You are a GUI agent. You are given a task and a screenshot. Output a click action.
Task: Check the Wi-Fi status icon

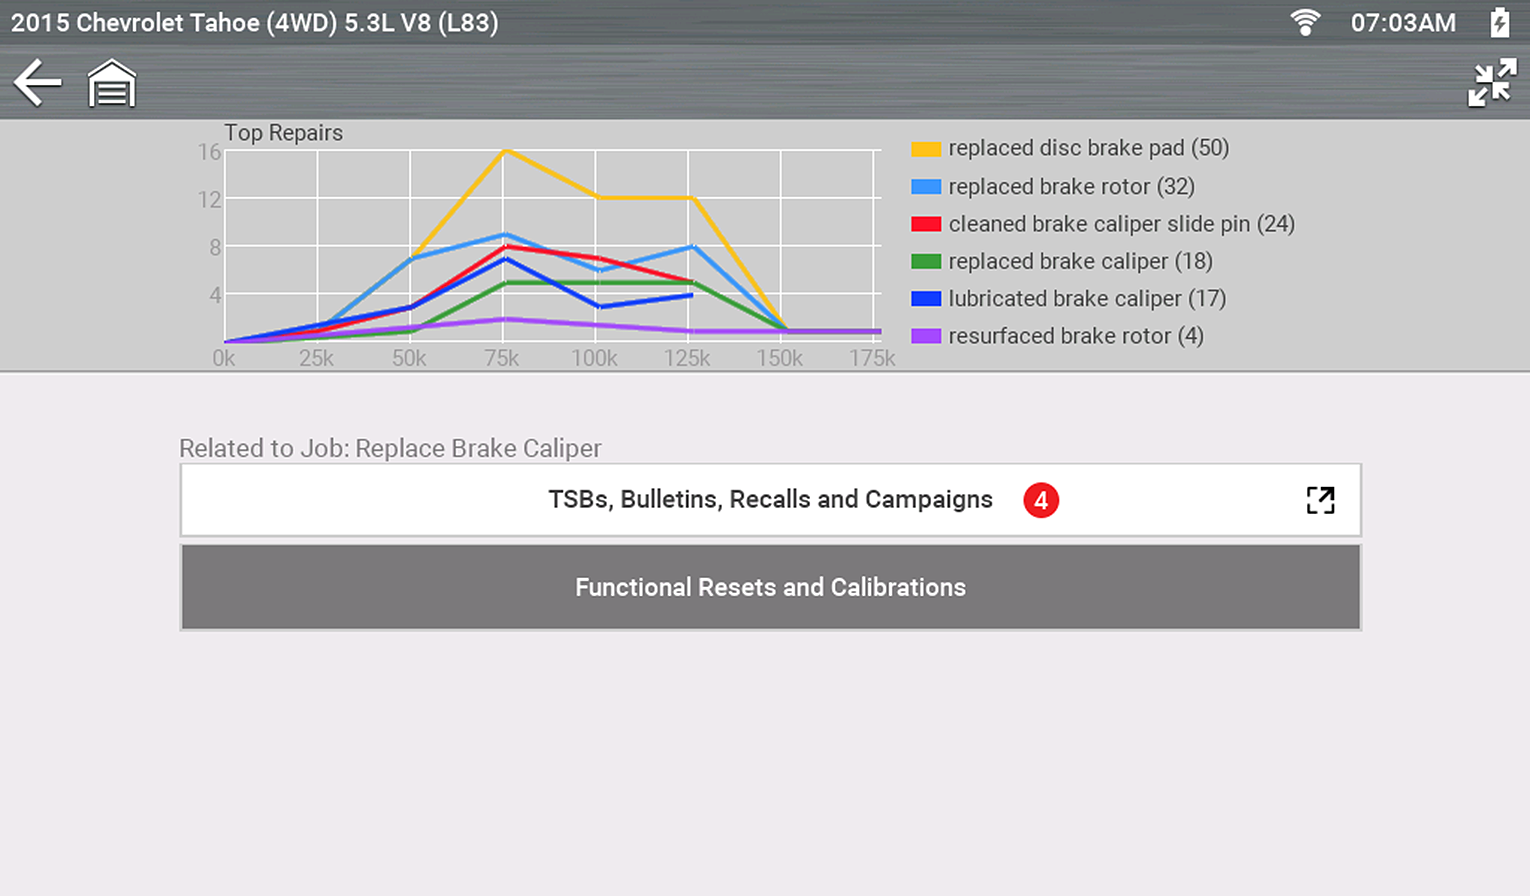1305,22
